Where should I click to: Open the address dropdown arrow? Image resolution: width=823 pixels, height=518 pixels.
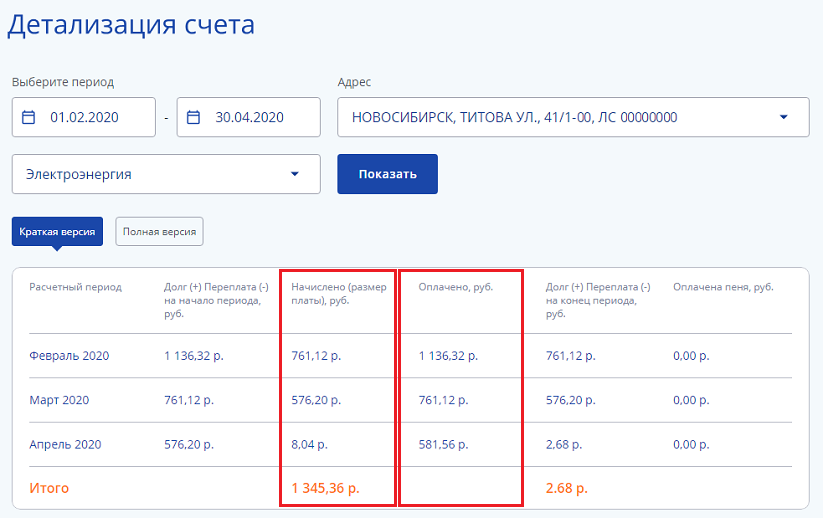[783, 117]
